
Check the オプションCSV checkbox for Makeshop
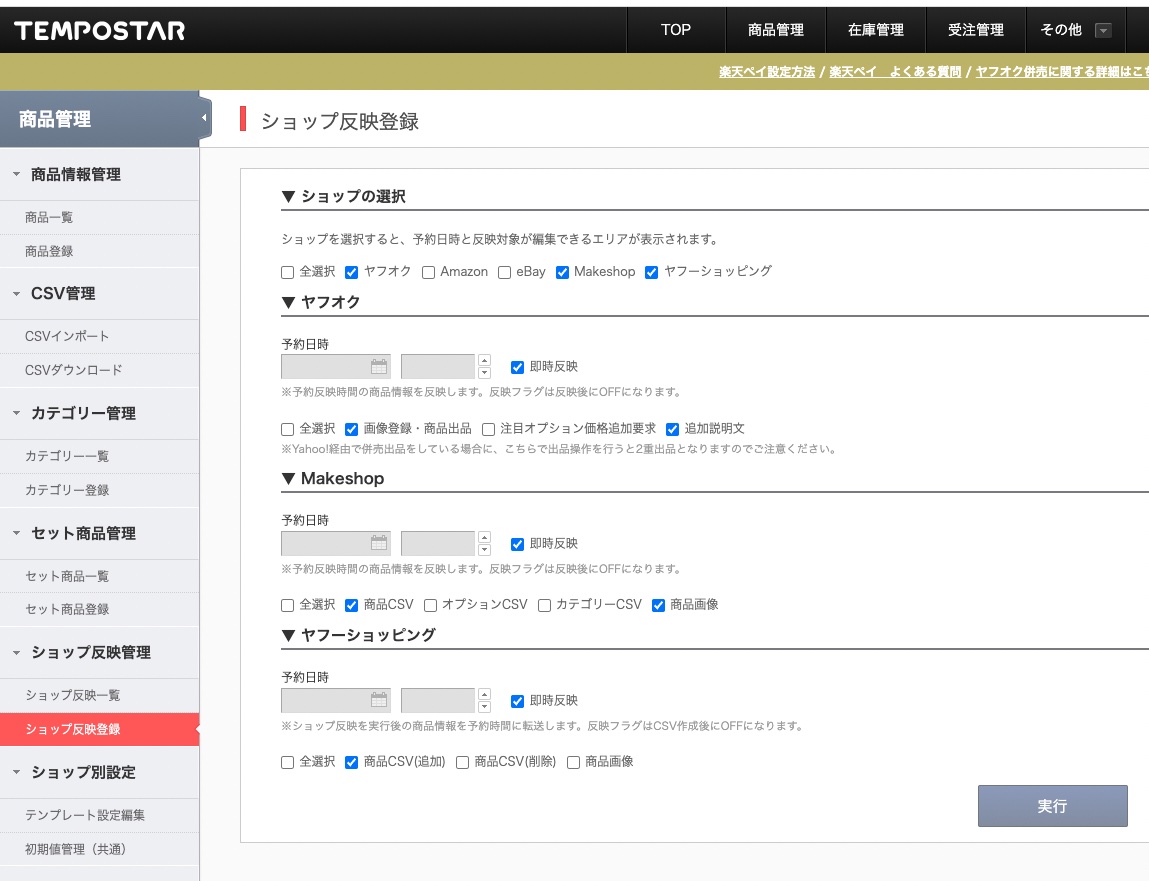tap(431, 605)
